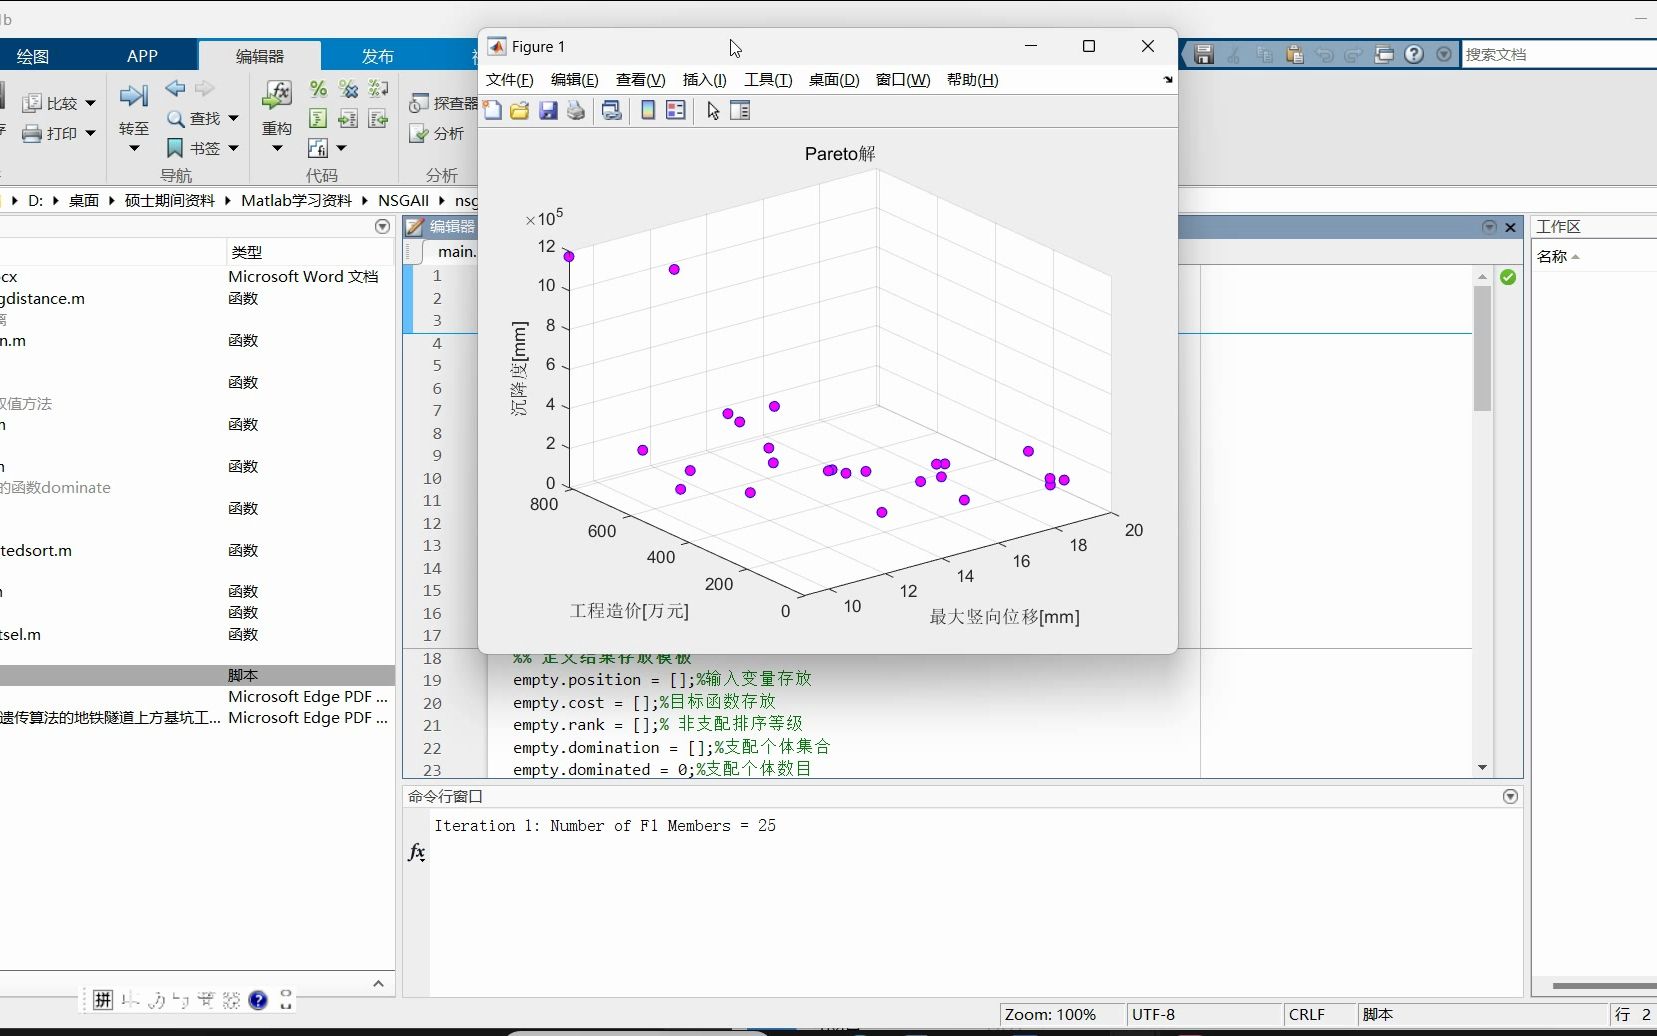The width and height of the screenshot is (1657, 1036).
Task: Open the editor panel actions arrow
Action: (1489, 227)
